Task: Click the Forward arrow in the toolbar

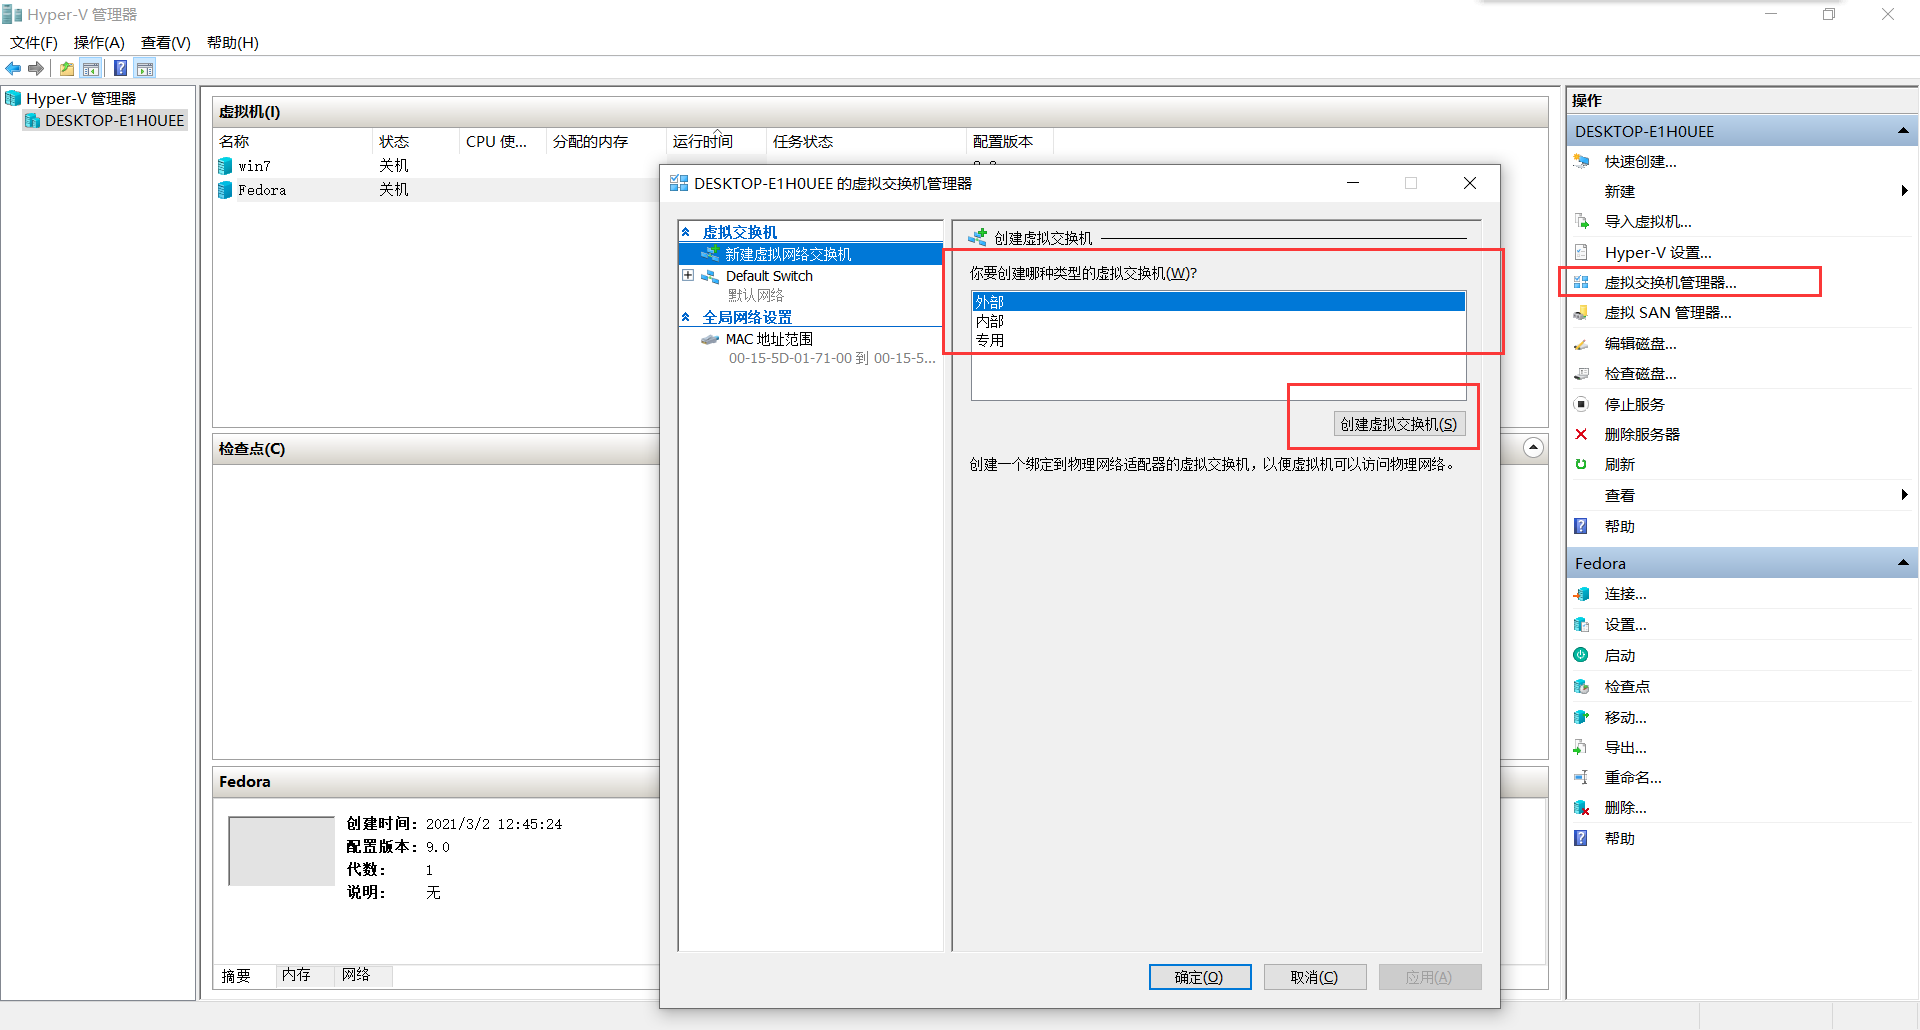Action: pyautogui.click(x=36, y=68)
